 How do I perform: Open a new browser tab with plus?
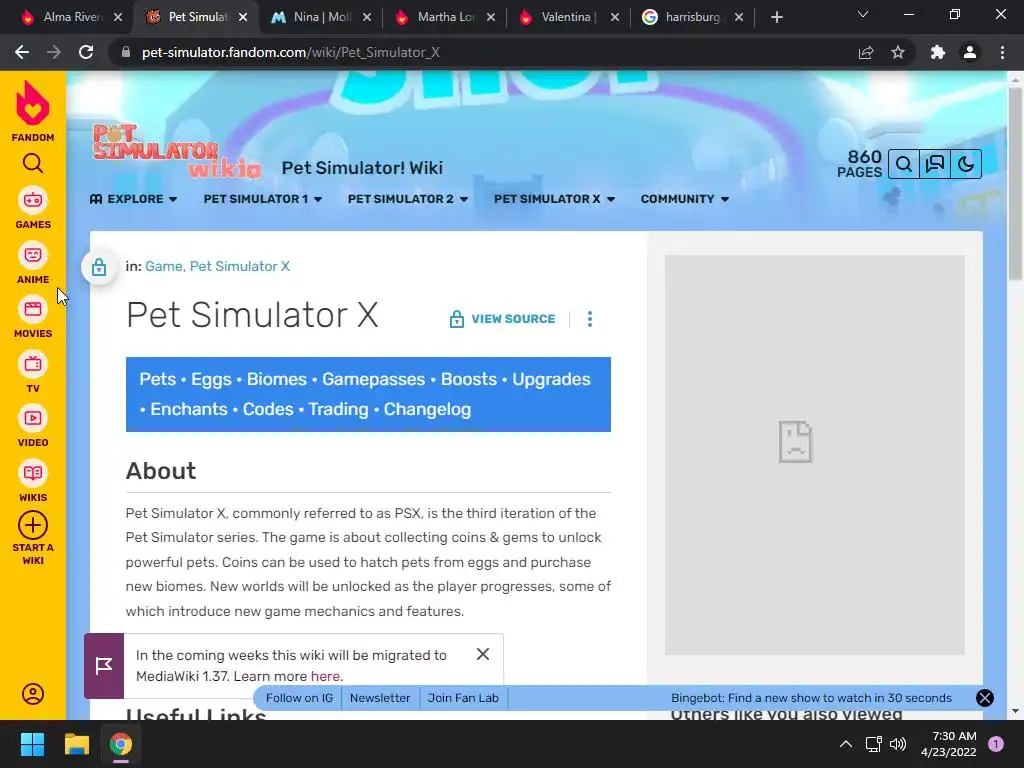776,17
